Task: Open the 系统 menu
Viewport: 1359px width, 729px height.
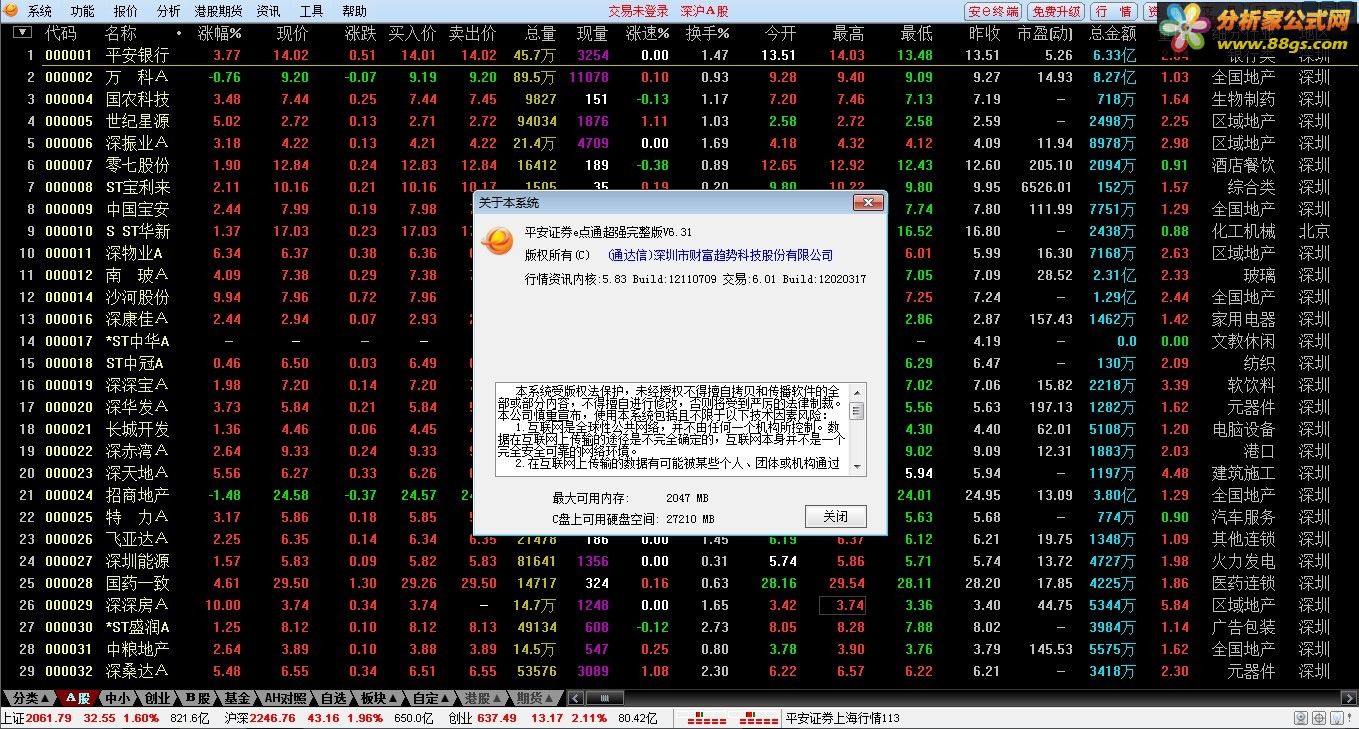Action: 40,11
